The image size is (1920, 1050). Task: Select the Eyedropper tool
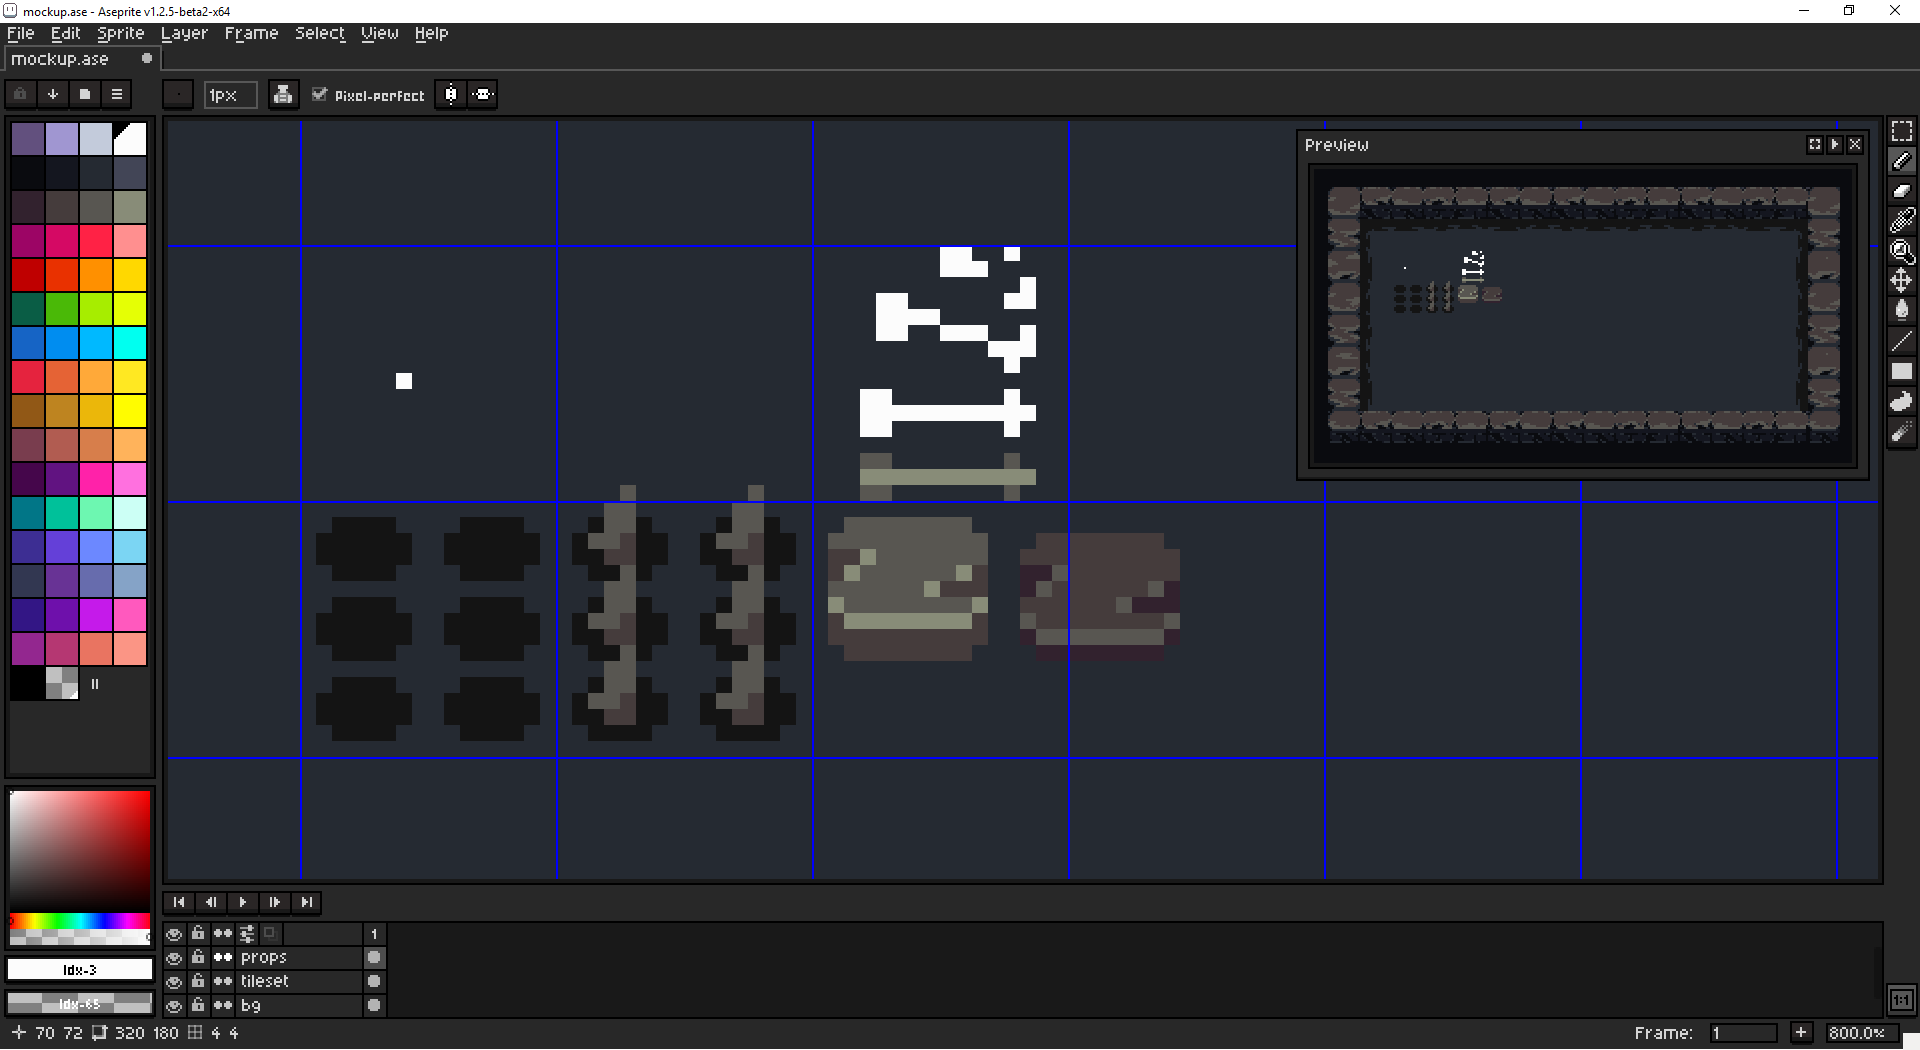click(1901, 221)
